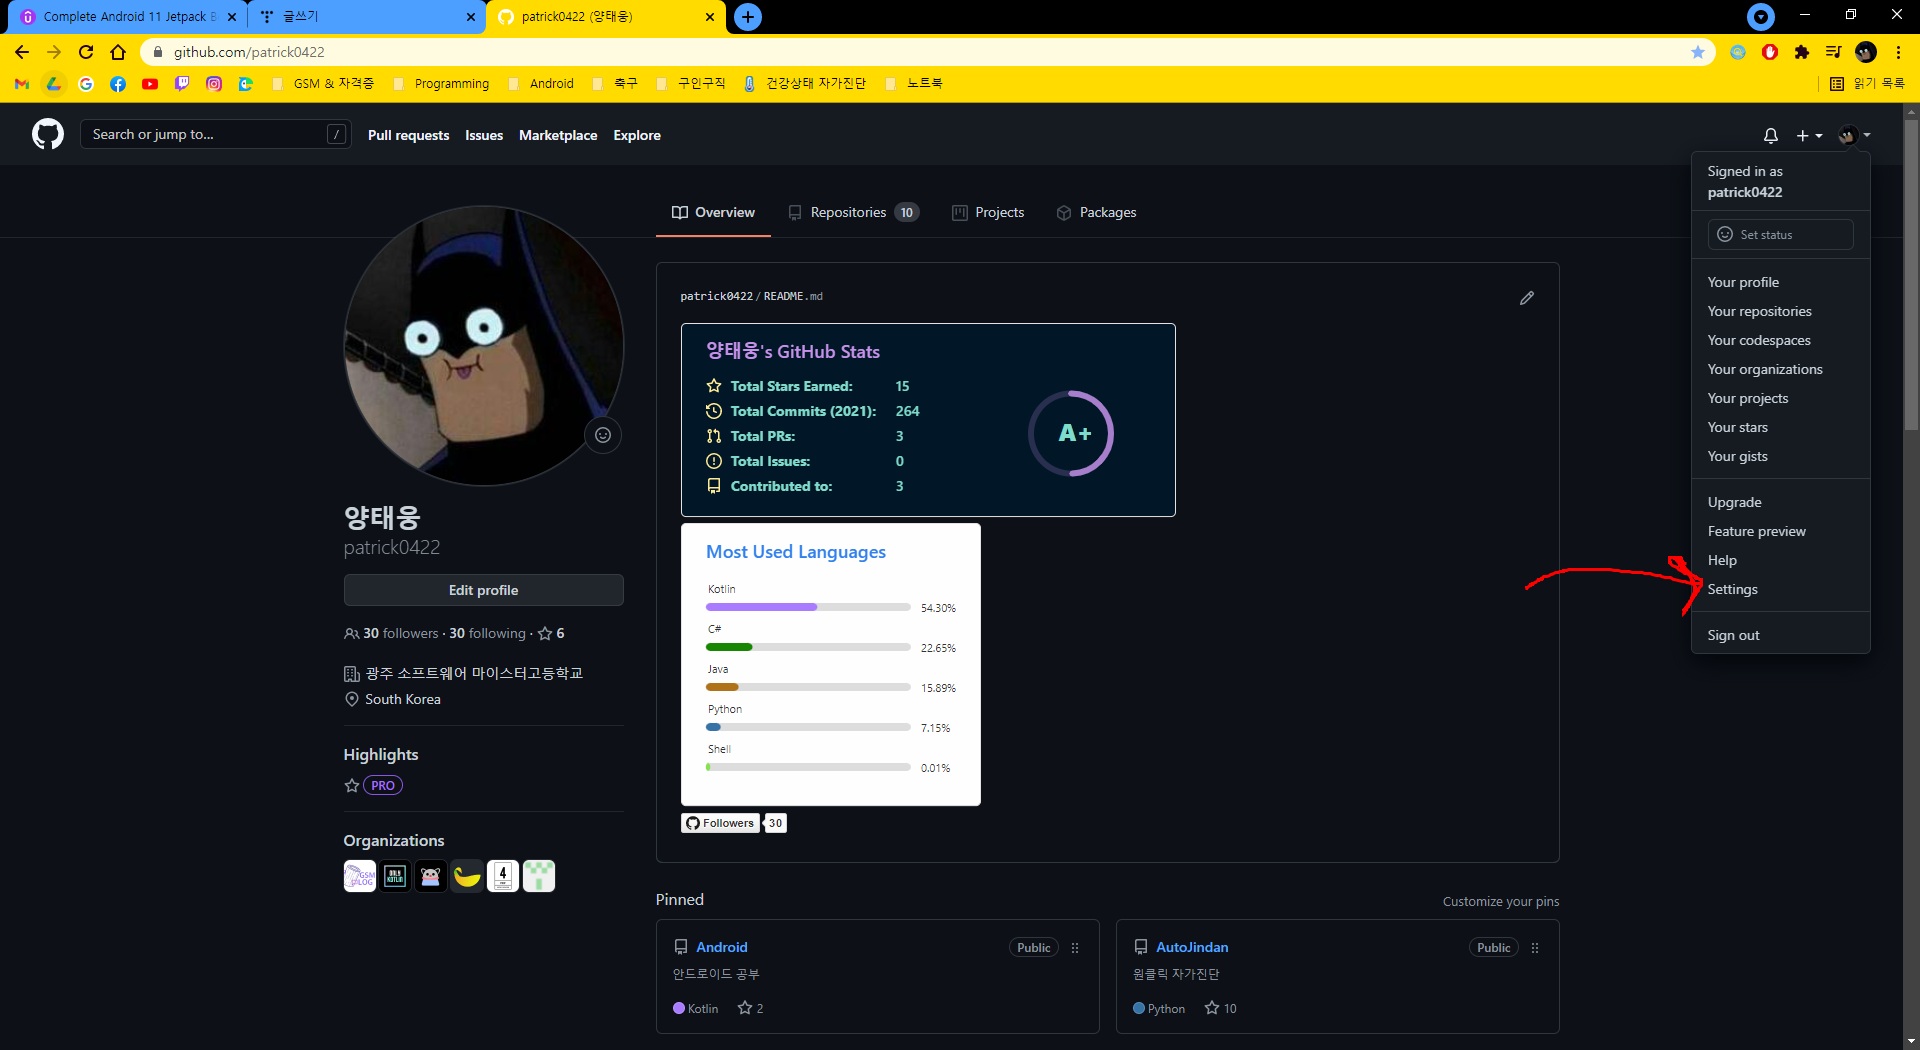
Task: Open media control icon in toolbar
Action: [1833, 52]
